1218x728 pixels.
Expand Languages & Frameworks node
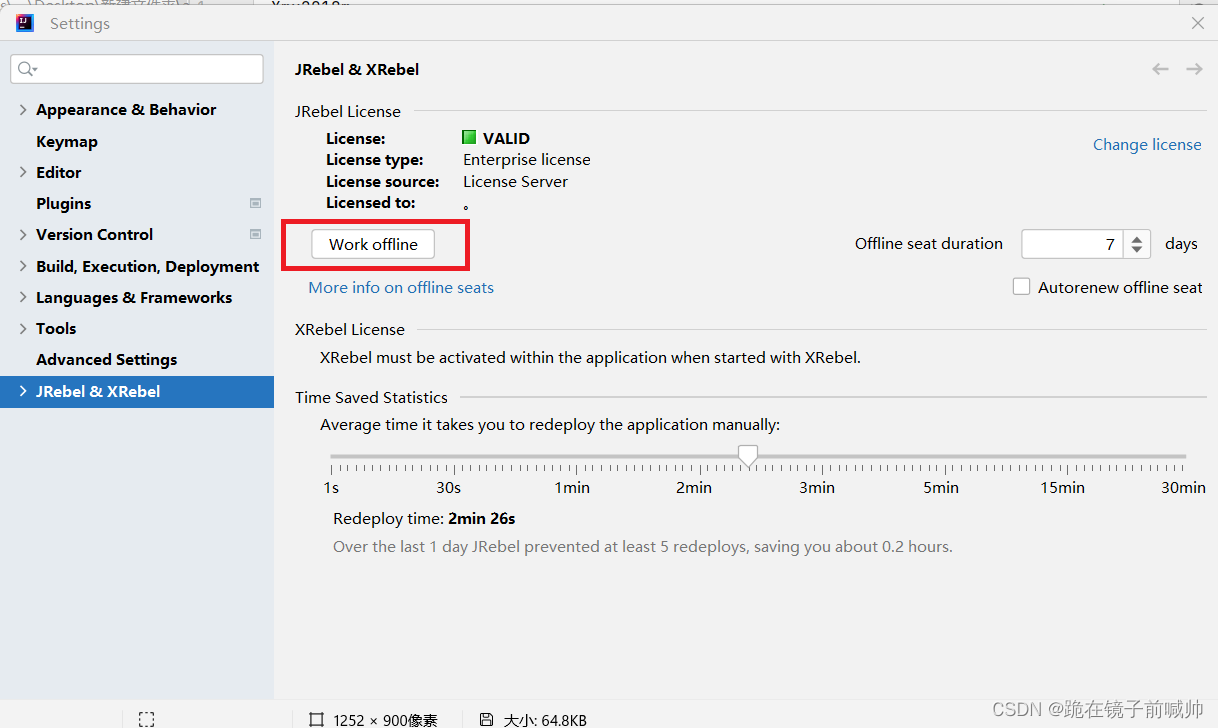(x=23, y=297)
